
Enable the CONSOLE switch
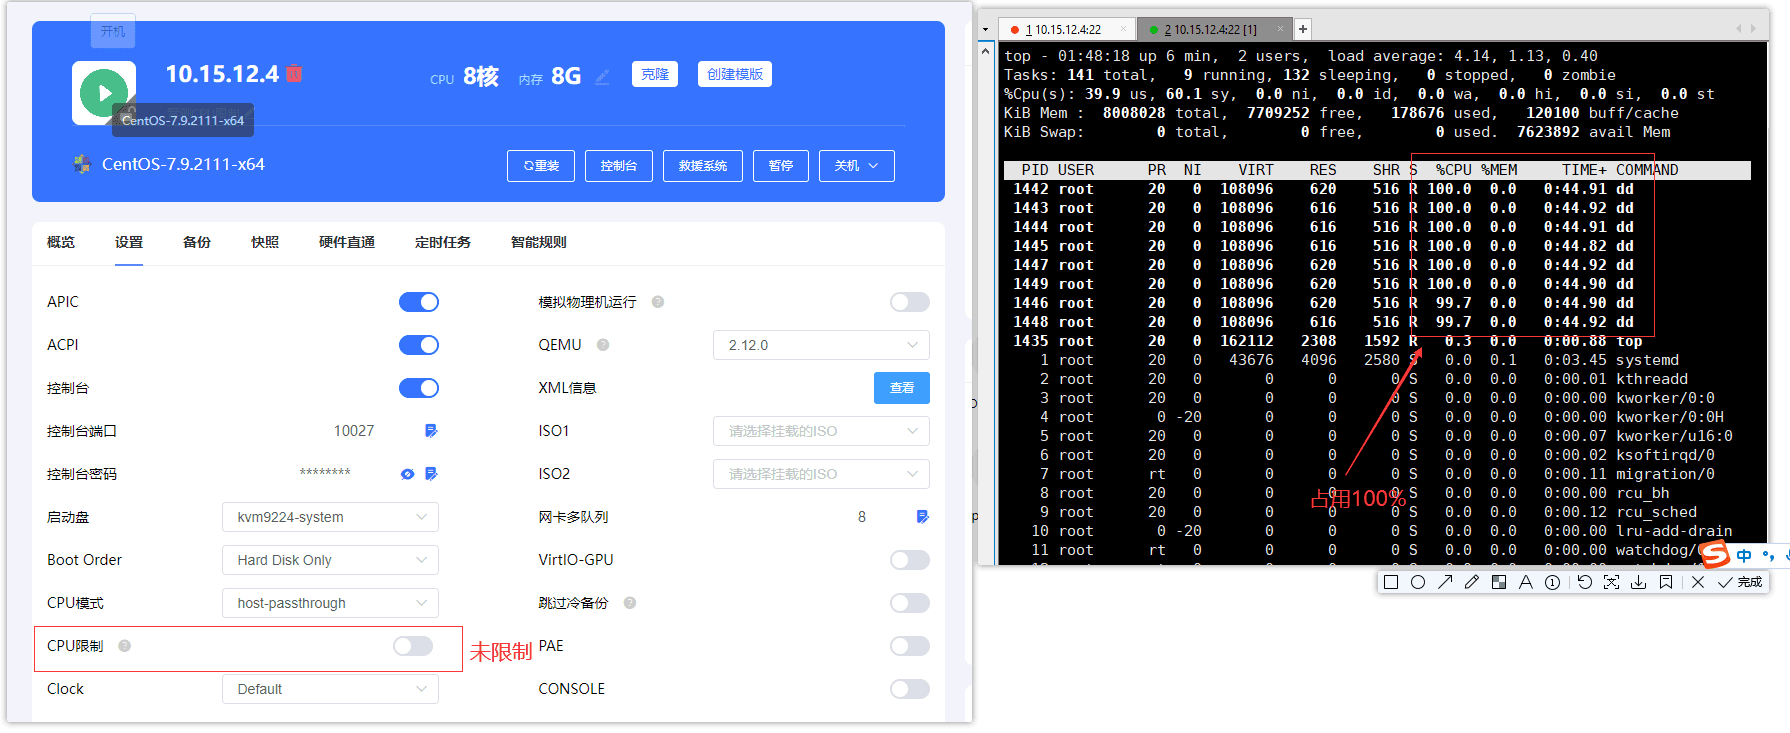pos(910,689)
